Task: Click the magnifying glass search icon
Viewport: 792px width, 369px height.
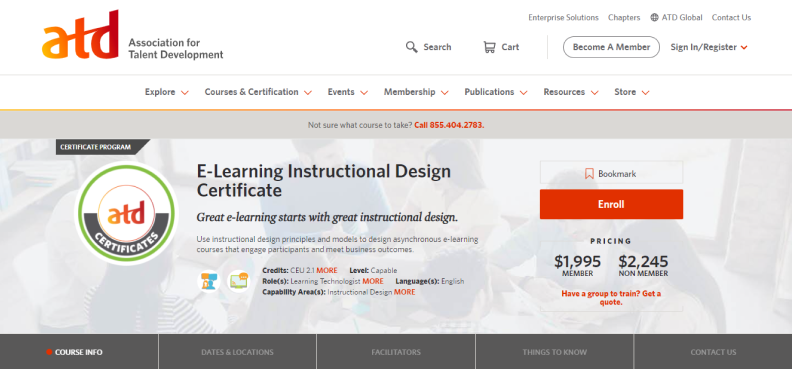Action: 412,47
